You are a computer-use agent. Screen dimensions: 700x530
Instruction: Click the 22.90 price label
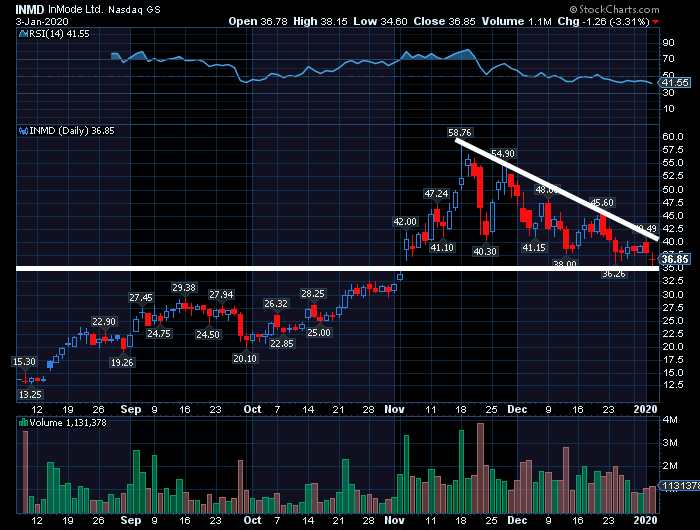(104, 321)
